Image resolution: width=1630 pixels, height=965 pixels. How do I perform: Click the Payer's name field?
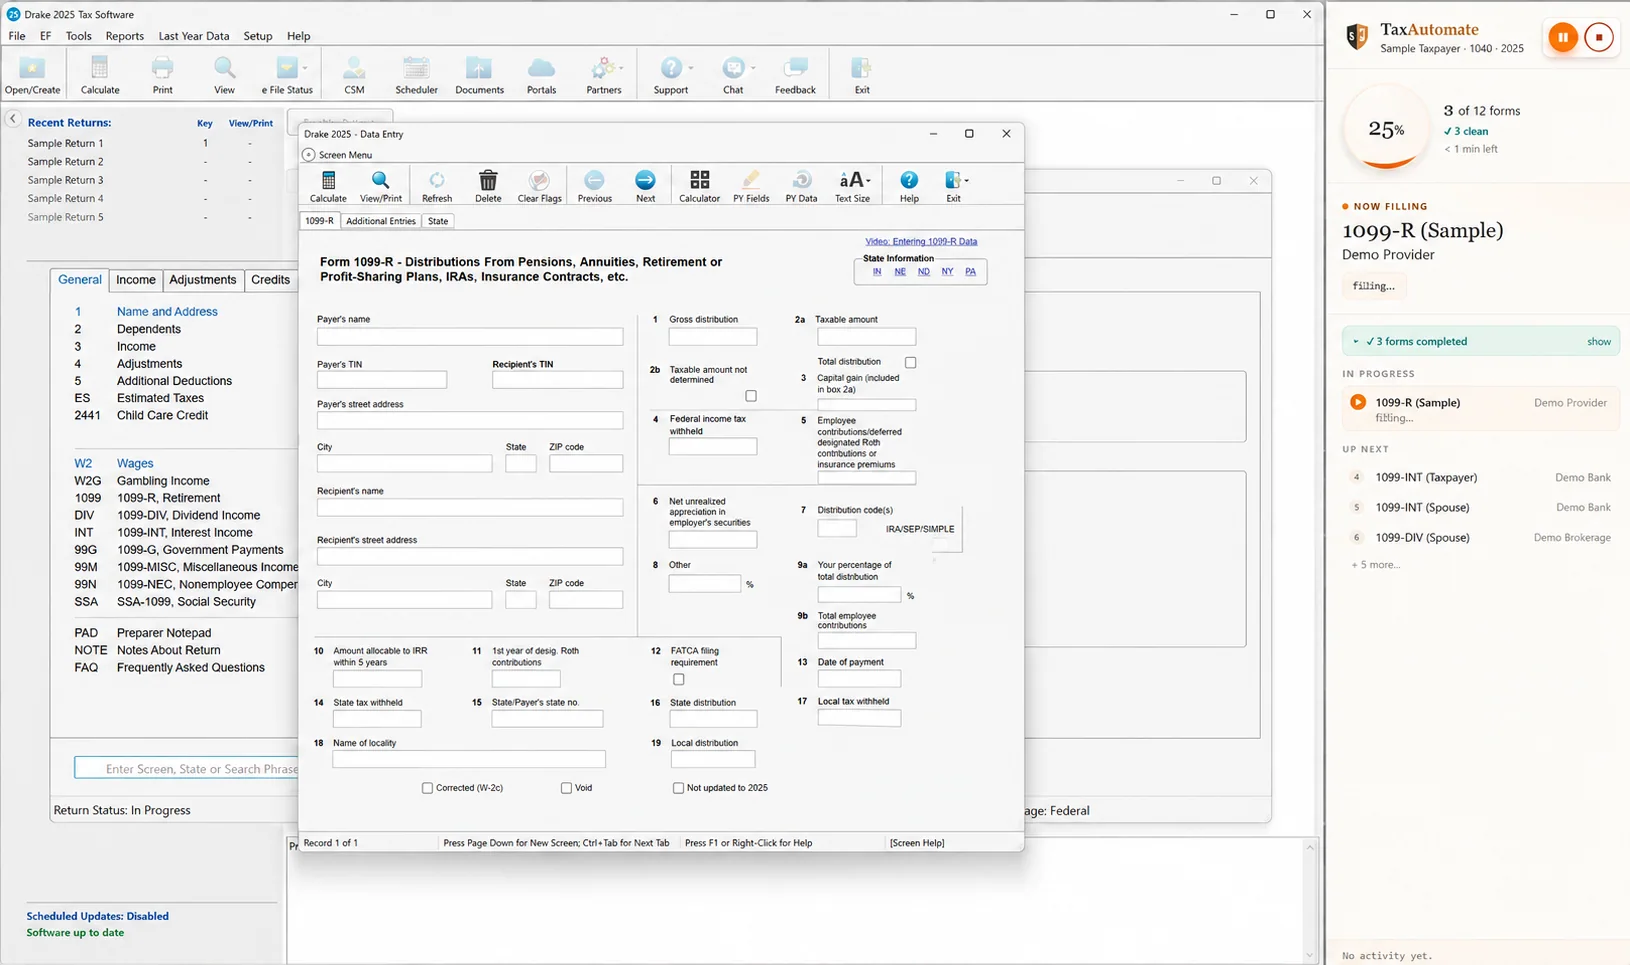point(470,337)
